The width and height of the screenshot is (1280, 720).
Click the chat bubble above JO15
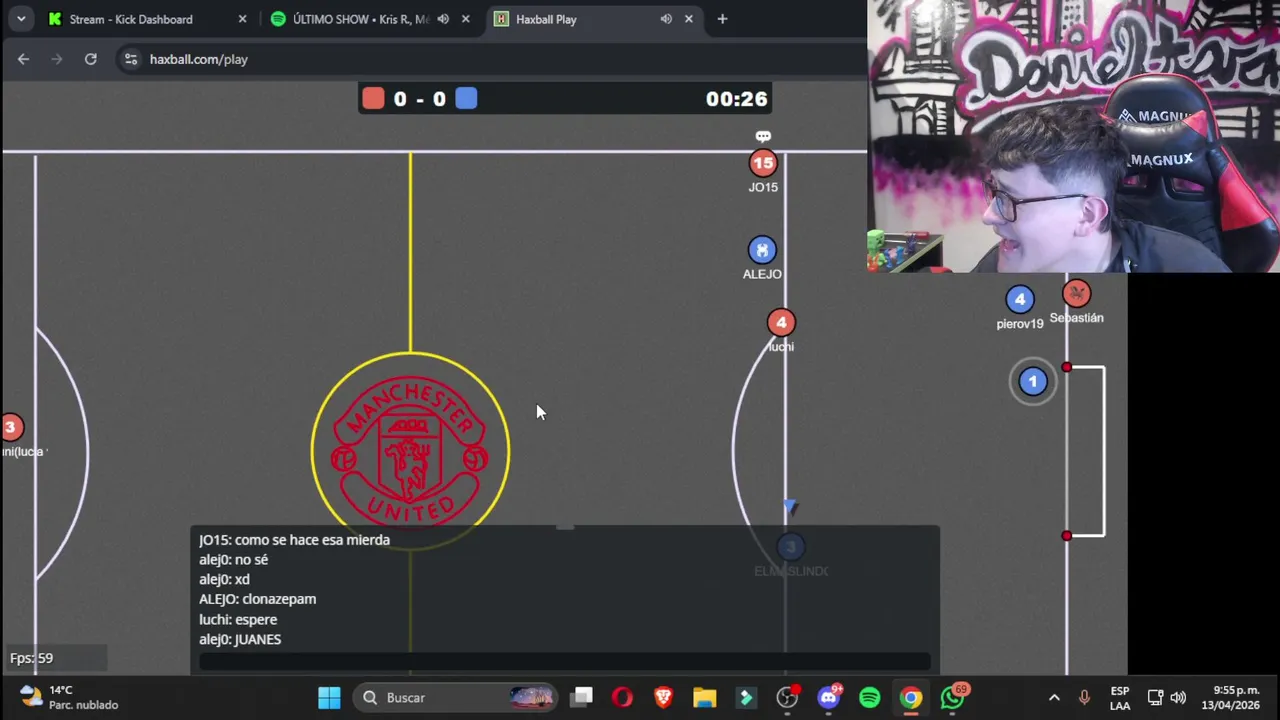tap(763, 136)
